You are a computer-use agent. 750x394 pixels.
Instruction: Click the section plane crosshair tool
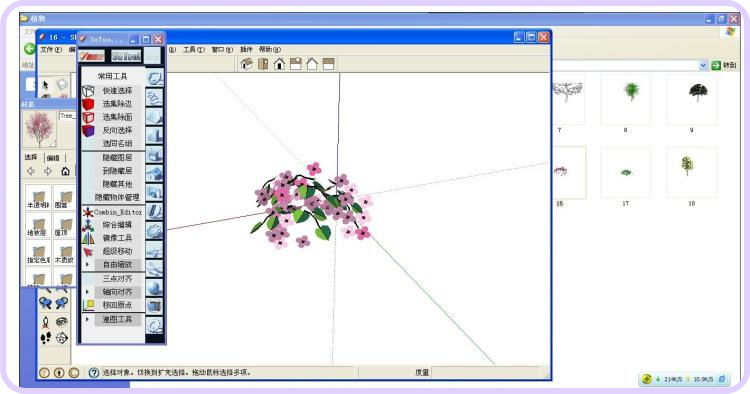pos(62,338)
